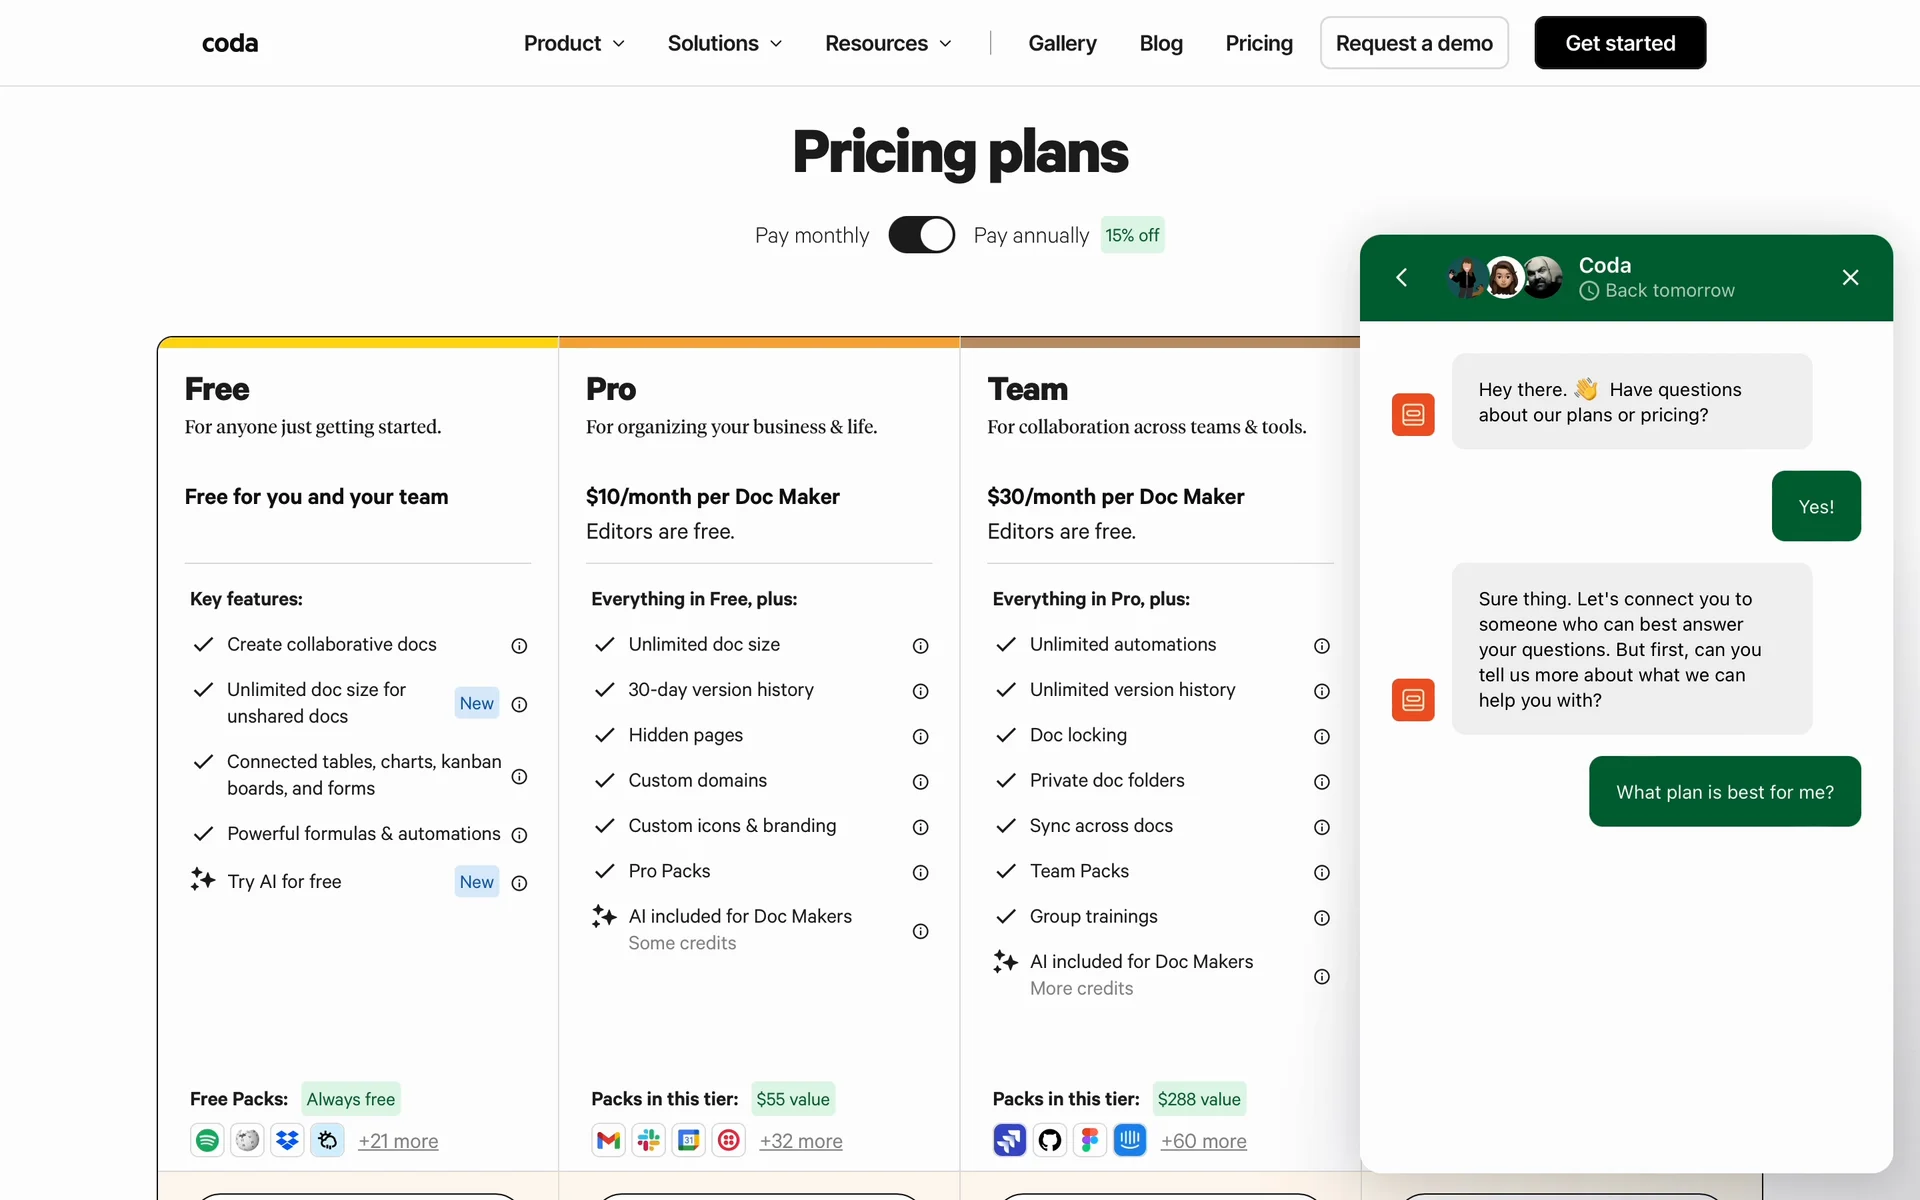Open the Gallery page from navigation
1920x1200 pixels.
[1062, 43]
